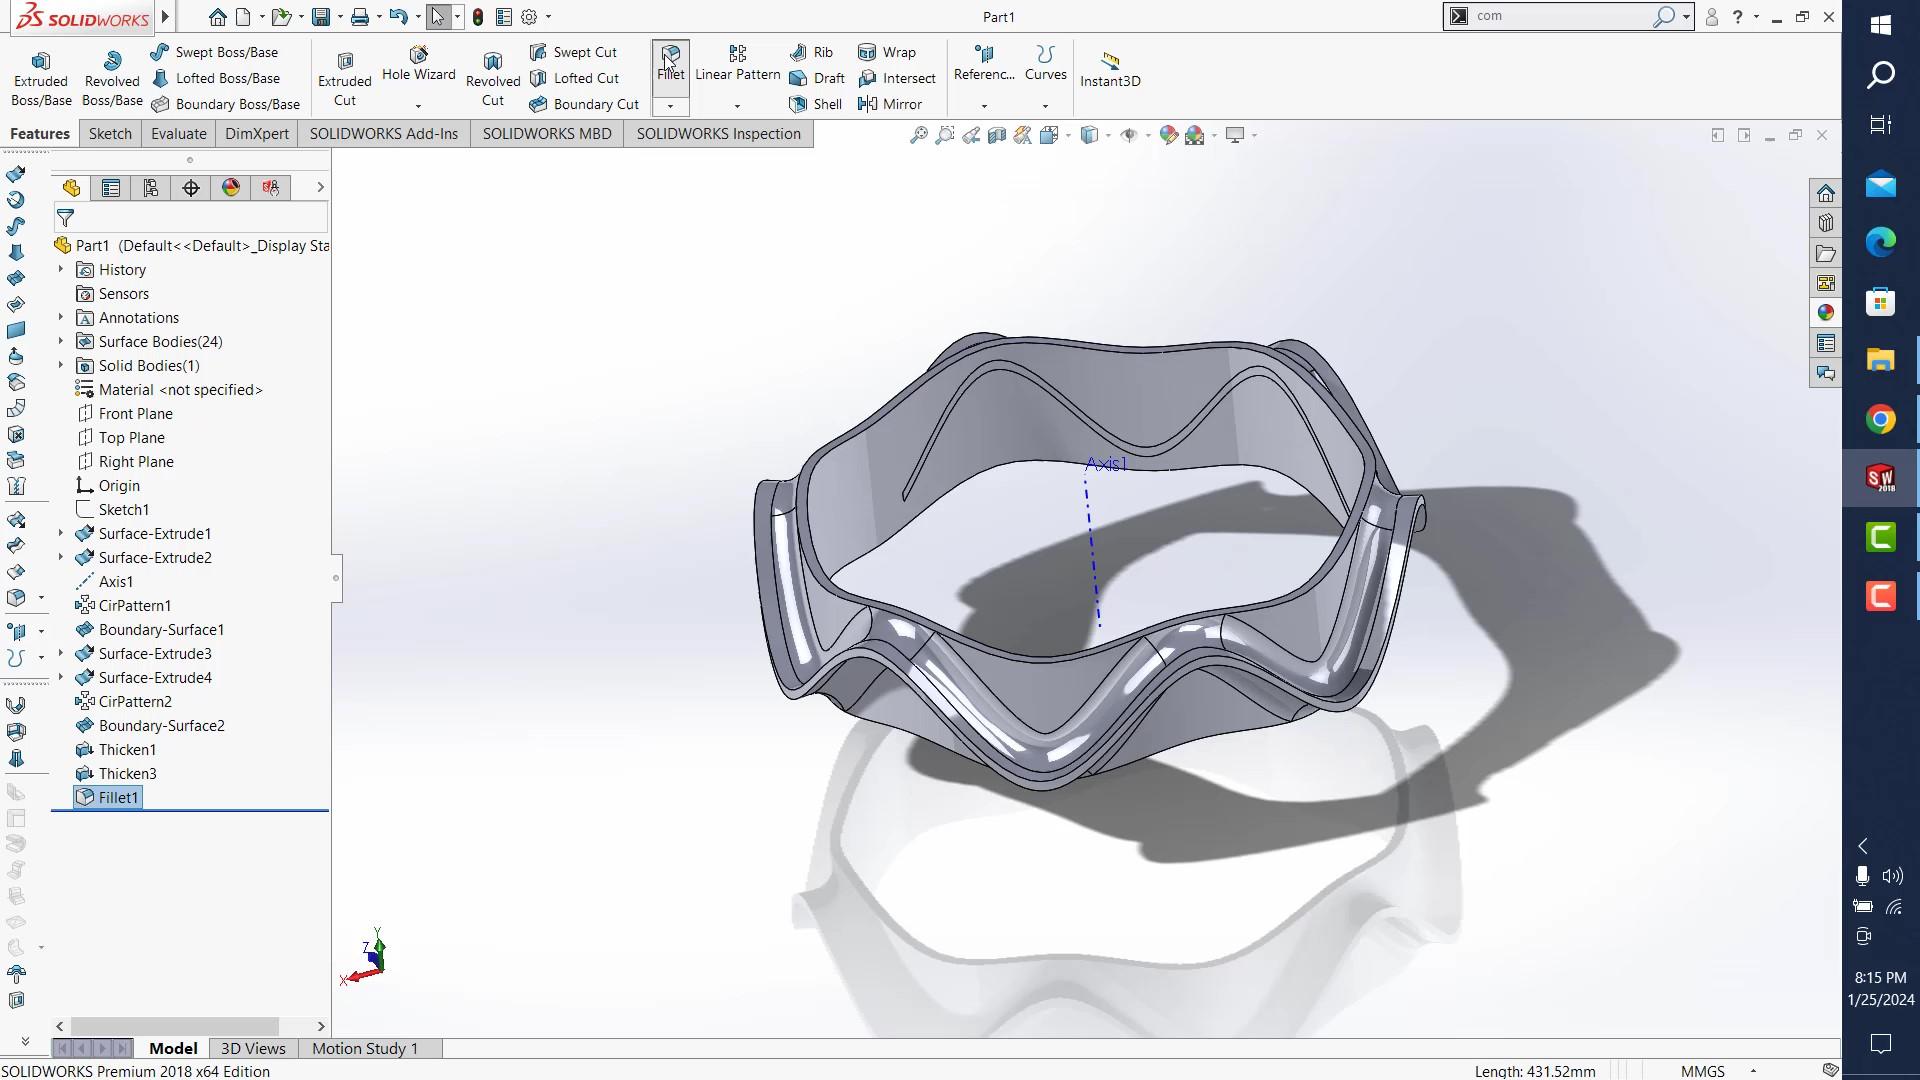Select the Fillet1 feature in tree

click(117, 798)
